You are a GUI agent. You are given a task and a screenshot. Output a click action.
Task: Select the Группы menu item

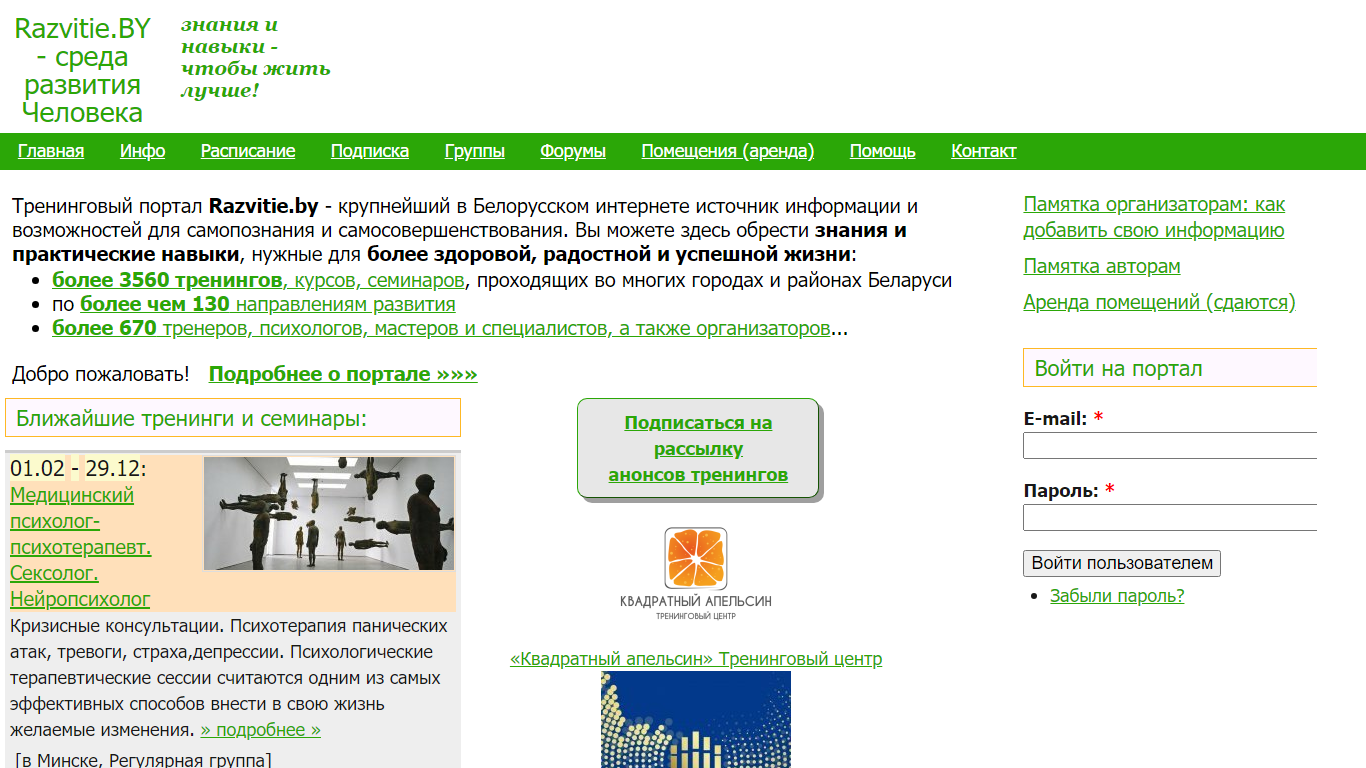475,151
